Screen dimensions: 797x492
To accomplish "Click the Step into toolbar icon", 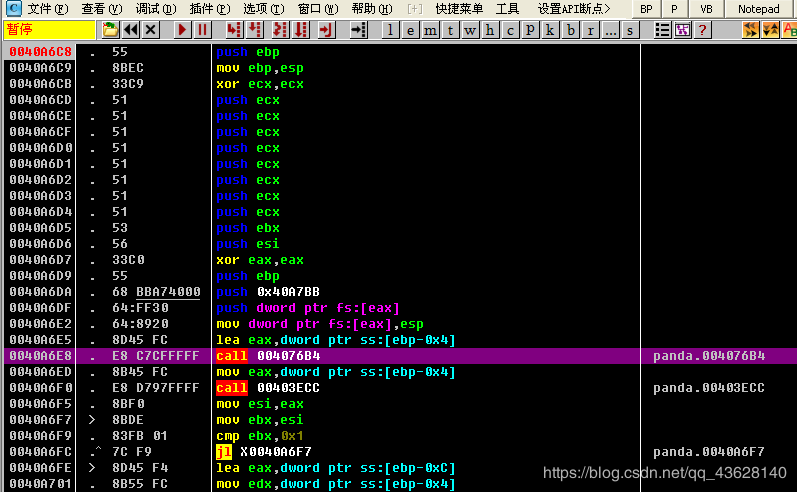I will click(234, 30).
